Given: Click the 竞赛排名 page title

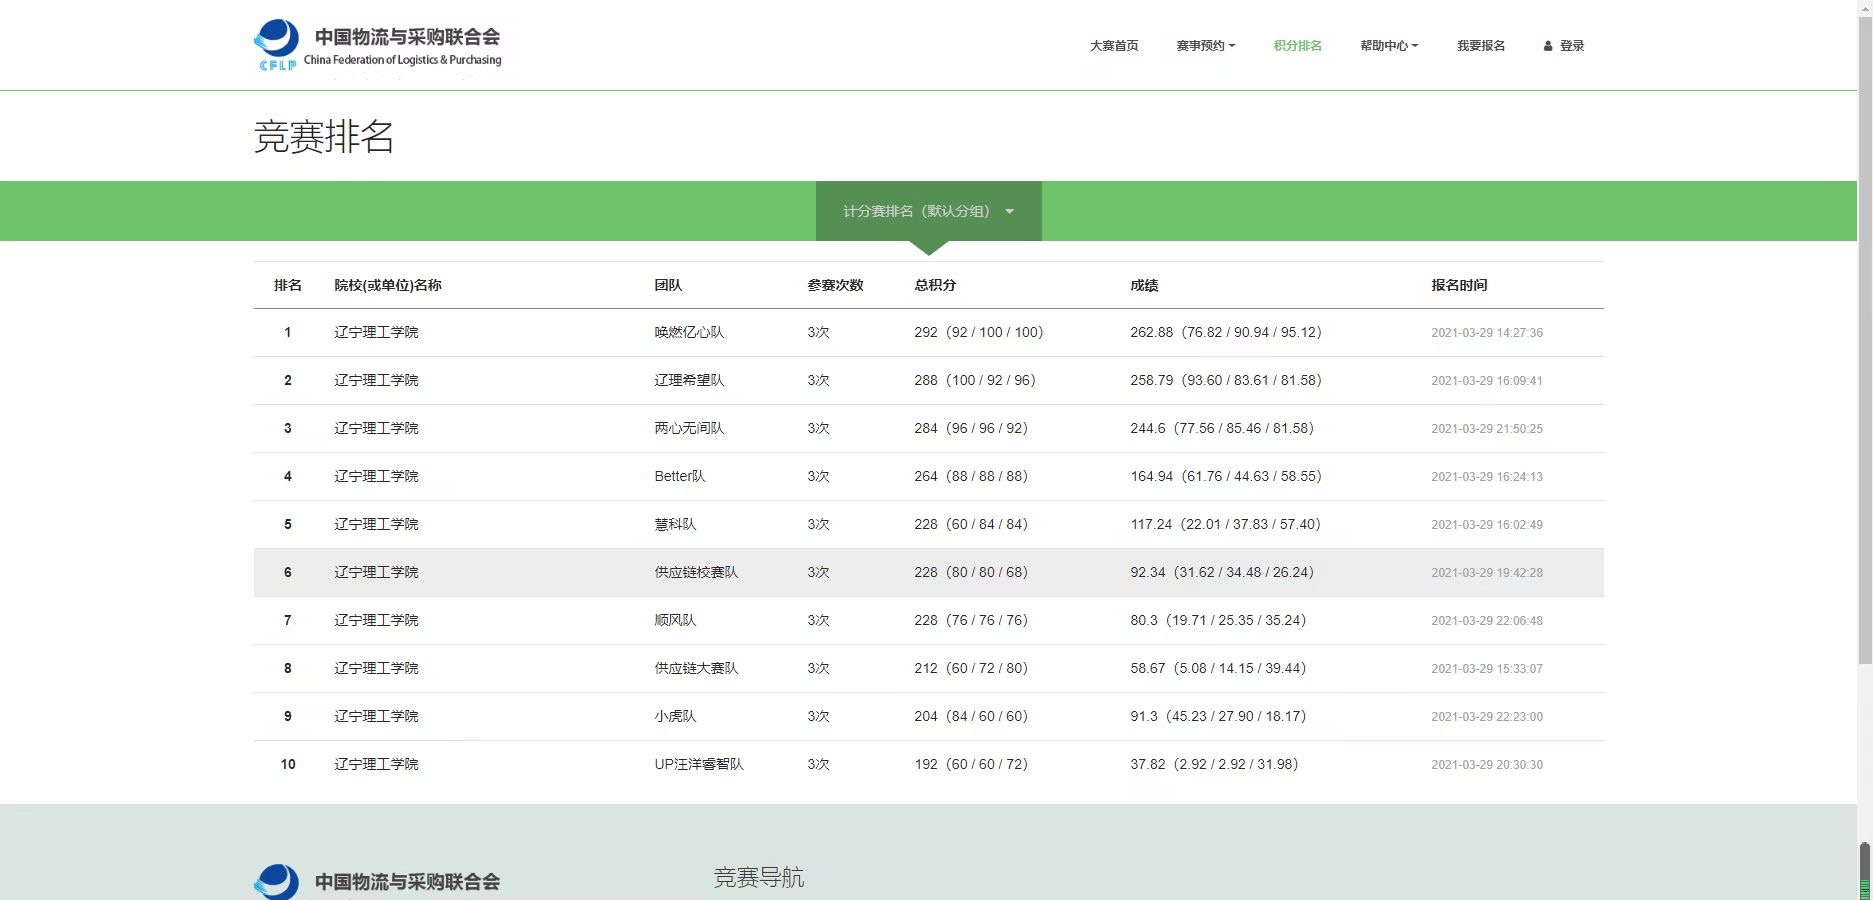Looking at the screenshot, I should [x=324, y=137].
